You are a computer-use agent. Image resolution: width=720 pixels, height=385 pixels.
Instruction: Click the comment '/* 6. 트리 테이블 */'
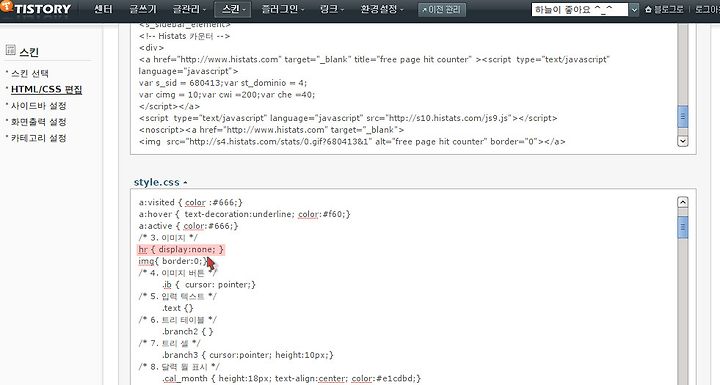[177, 320]
